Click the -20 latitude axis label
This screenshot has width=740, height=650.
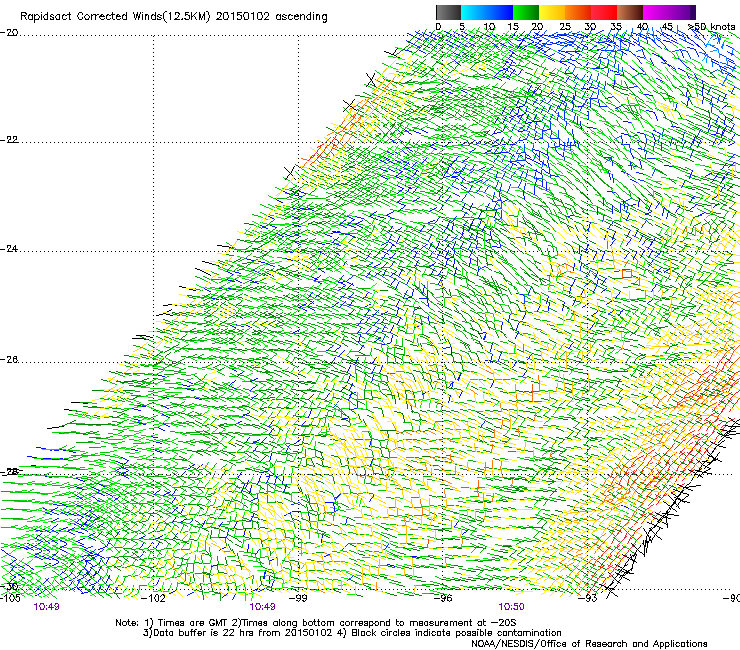pos(9,33)
